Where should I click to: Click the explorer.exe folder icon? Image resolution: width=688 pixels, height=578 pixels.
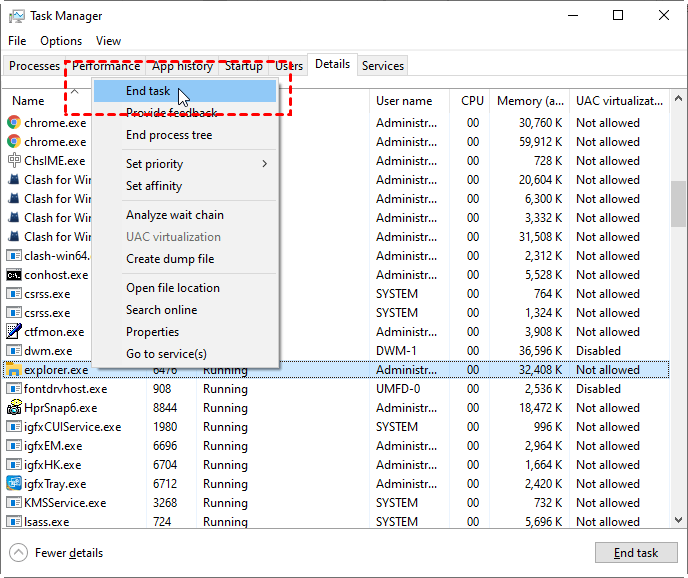pyautogui.click(x=14, y=370)
